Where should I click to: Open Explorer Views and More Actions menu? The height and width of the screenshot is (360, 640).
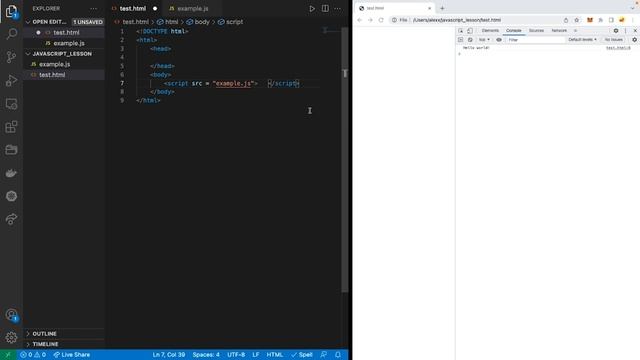(93, 9)
